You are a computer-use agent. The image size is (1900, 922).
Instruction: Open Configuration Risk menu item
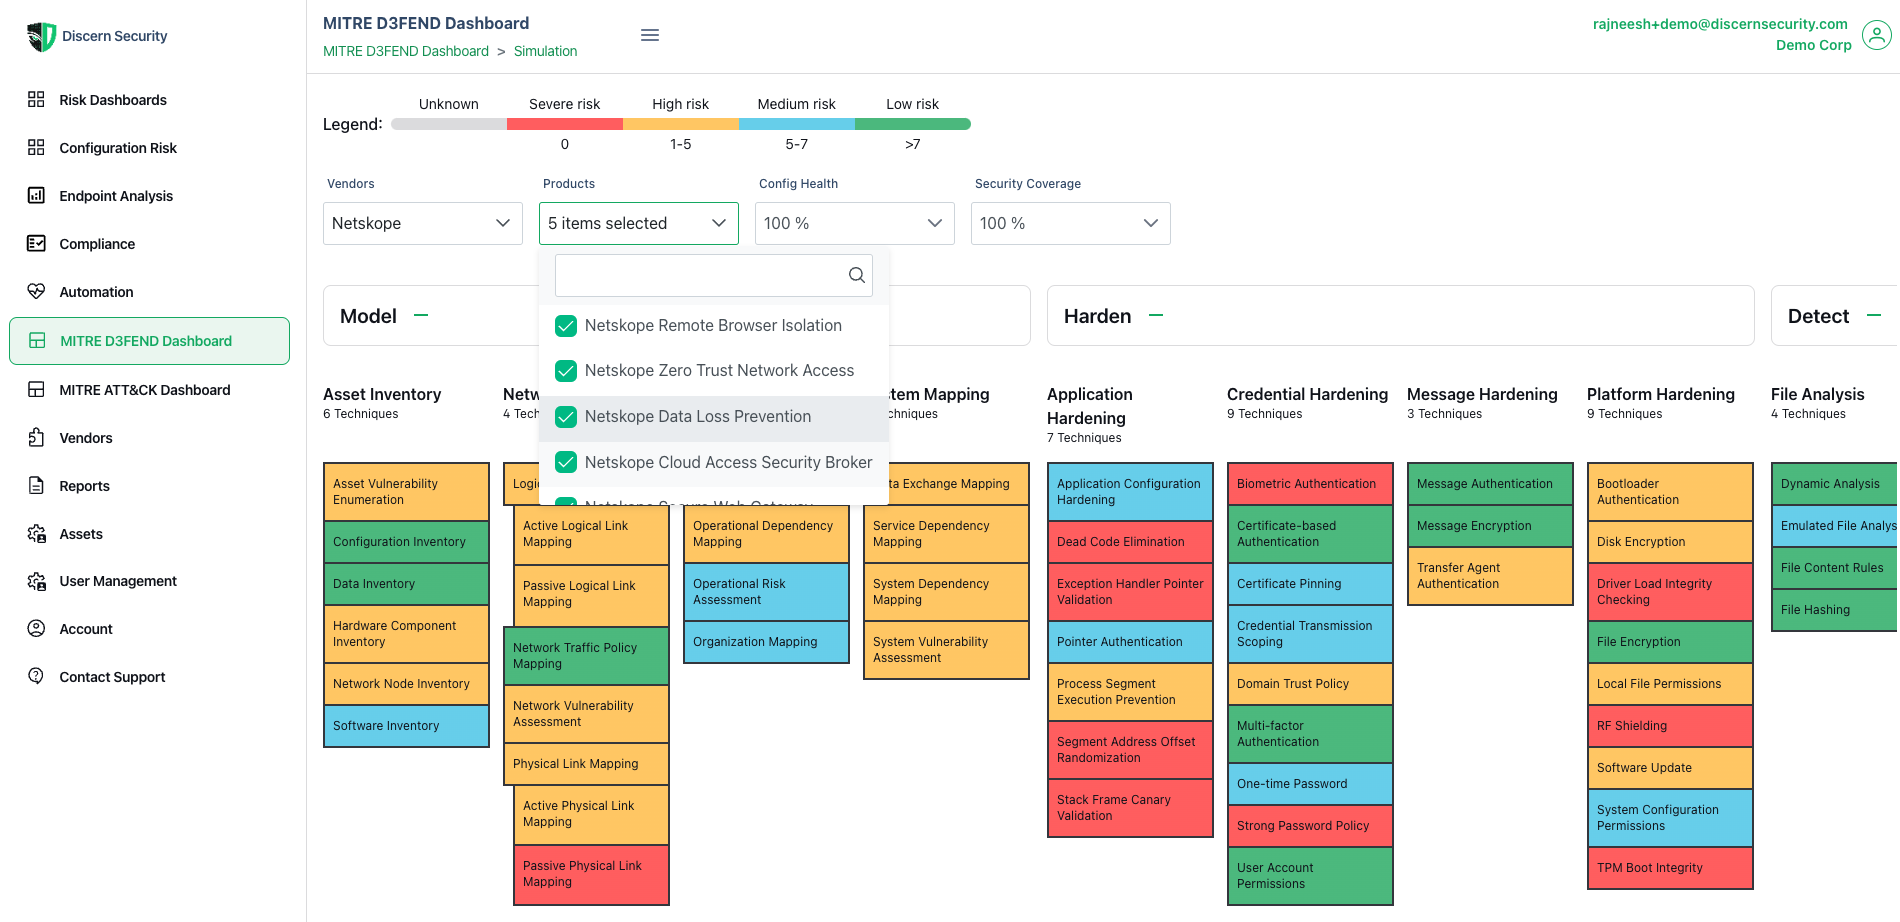point(118,148)
